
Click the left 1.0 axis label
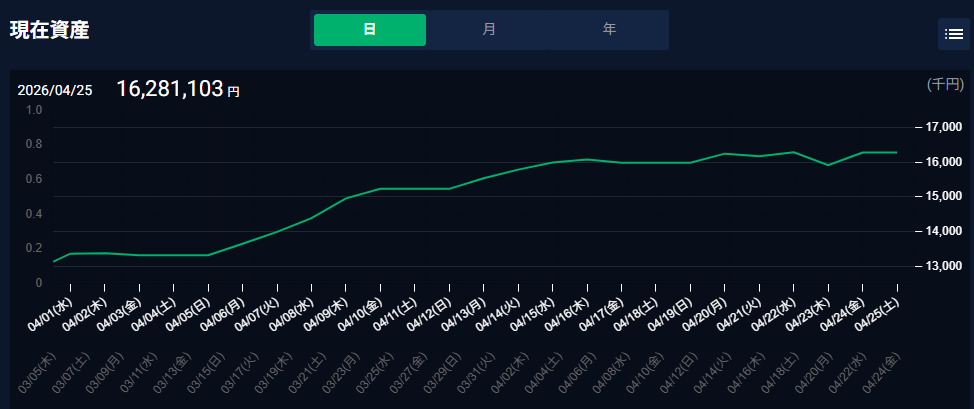pos(34,110)
